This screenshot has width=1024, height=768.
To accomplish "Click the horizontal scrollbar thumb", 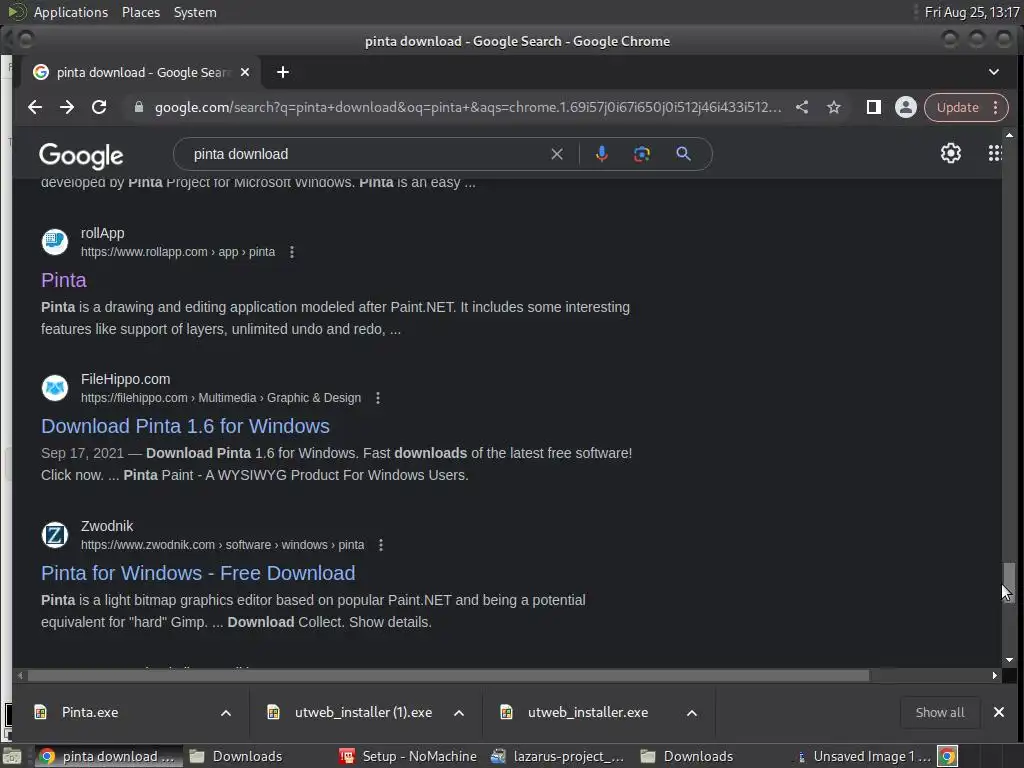I will click(448, 676).
